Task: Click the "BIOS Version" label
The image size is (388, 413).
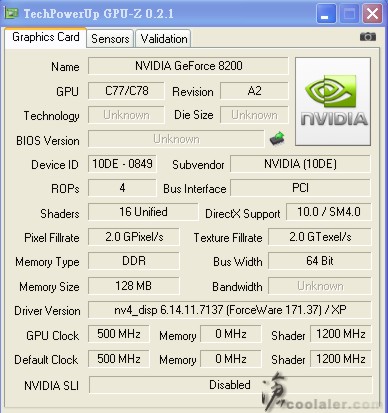Action: (x=48, y=141)
